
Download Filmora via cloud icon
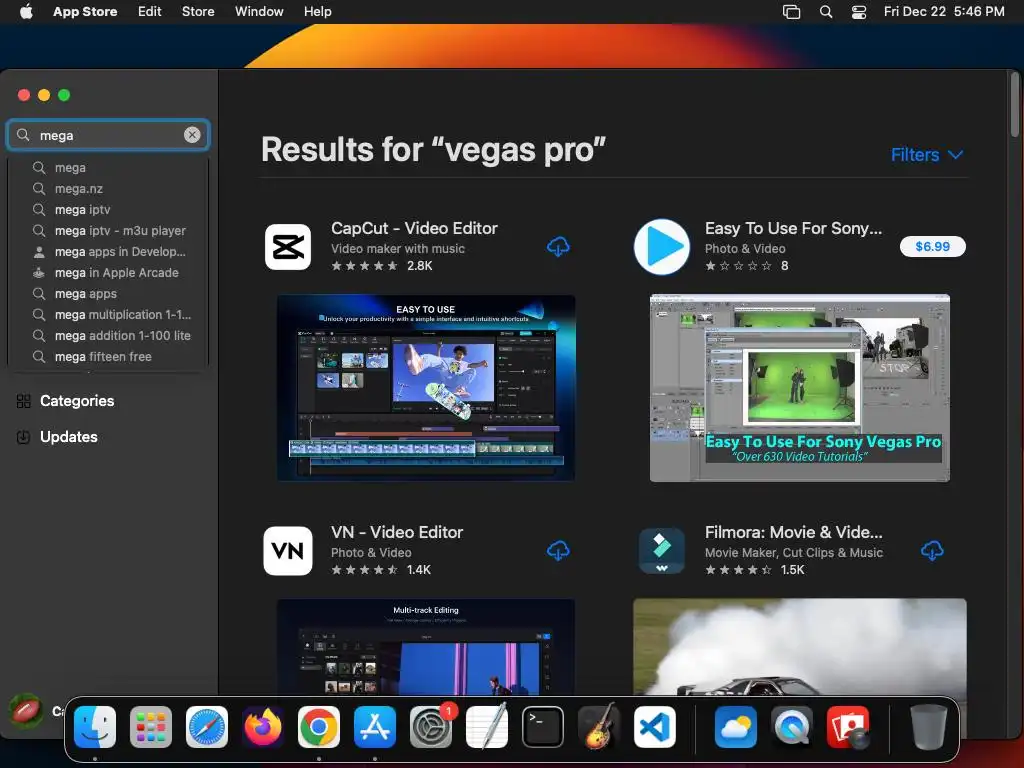[932, 551]
